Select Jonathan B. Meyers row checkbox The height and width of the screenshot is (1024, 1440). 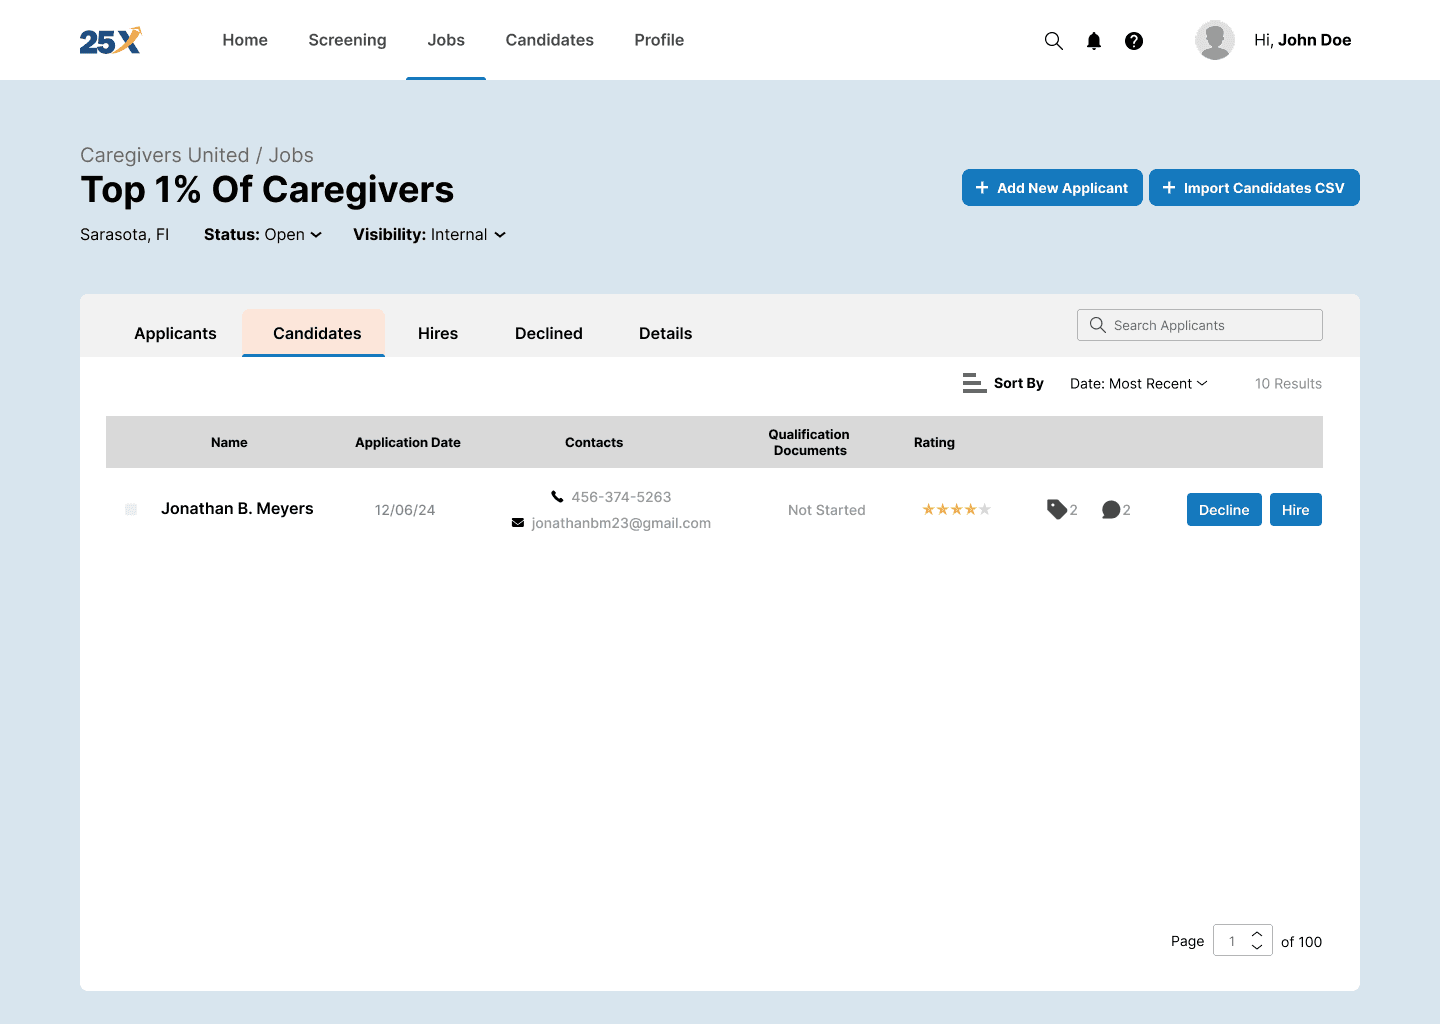coord(131,510)
